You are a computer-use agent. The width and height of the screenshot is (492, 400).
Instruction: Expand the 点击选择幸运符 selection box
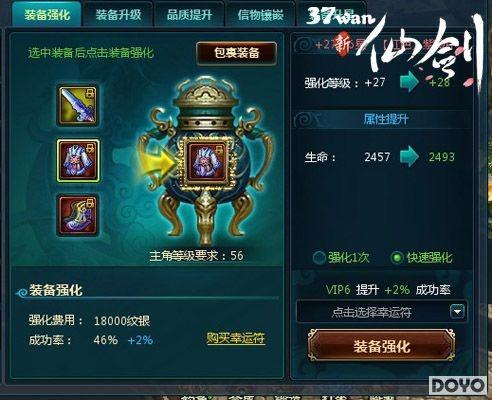pos(381,312)
